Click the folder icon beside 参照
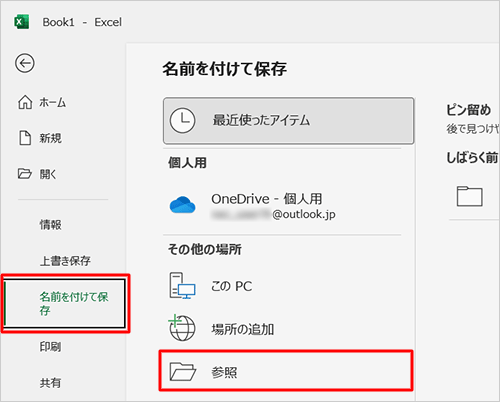The image size is (500, 402). [x=182, y=371]
